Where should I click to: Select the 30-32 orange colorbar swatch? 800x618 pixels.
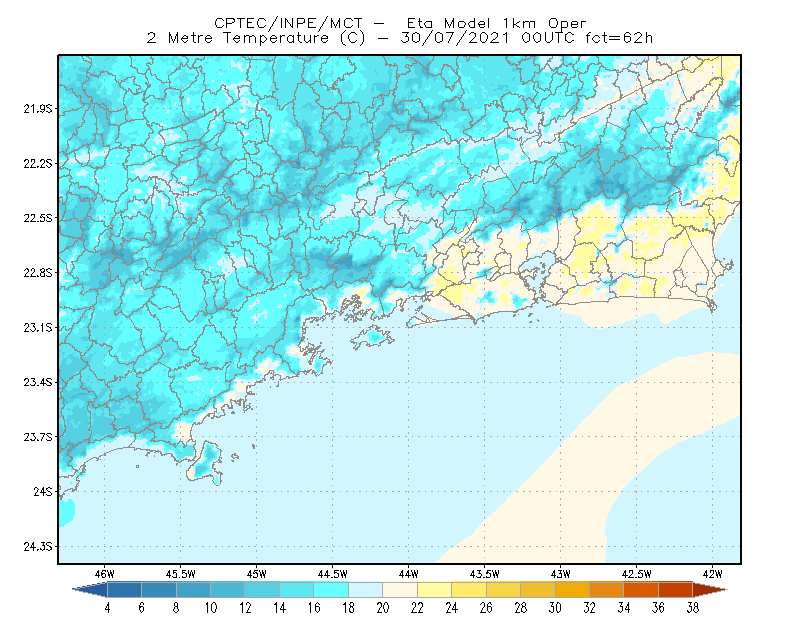(572, 589)
